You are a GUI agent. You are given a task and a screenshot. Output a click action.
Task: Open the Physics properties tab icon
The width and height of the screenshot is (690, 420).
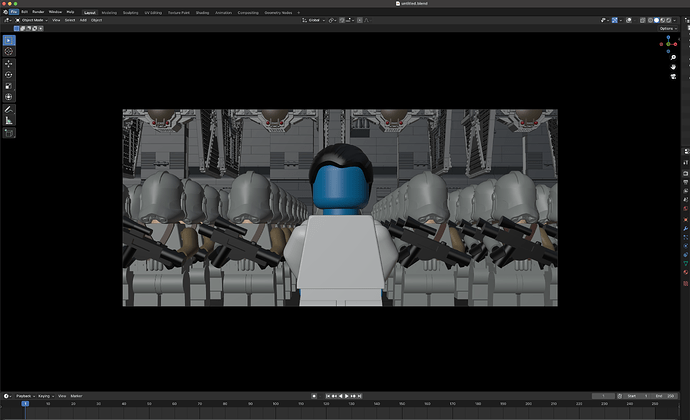pos(686,246)
